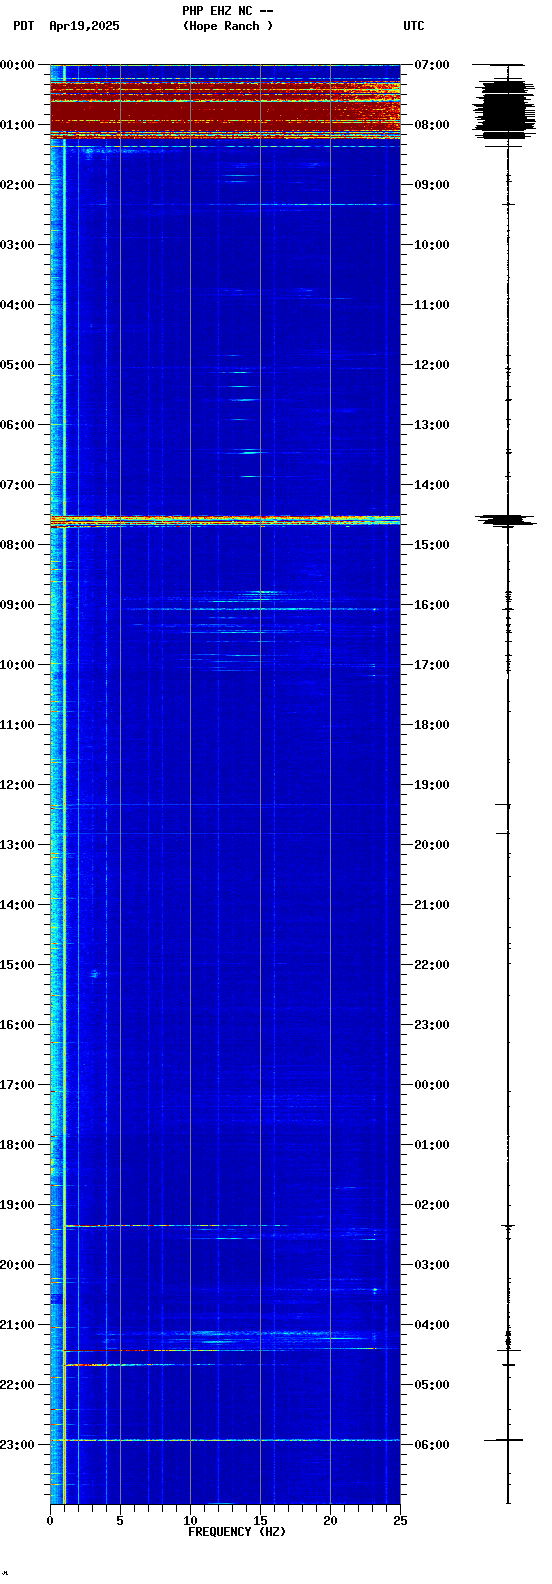Screen dimensions: 552x1584
Task: Click the 20:00 label on PDT axis
Action: 18,1265
